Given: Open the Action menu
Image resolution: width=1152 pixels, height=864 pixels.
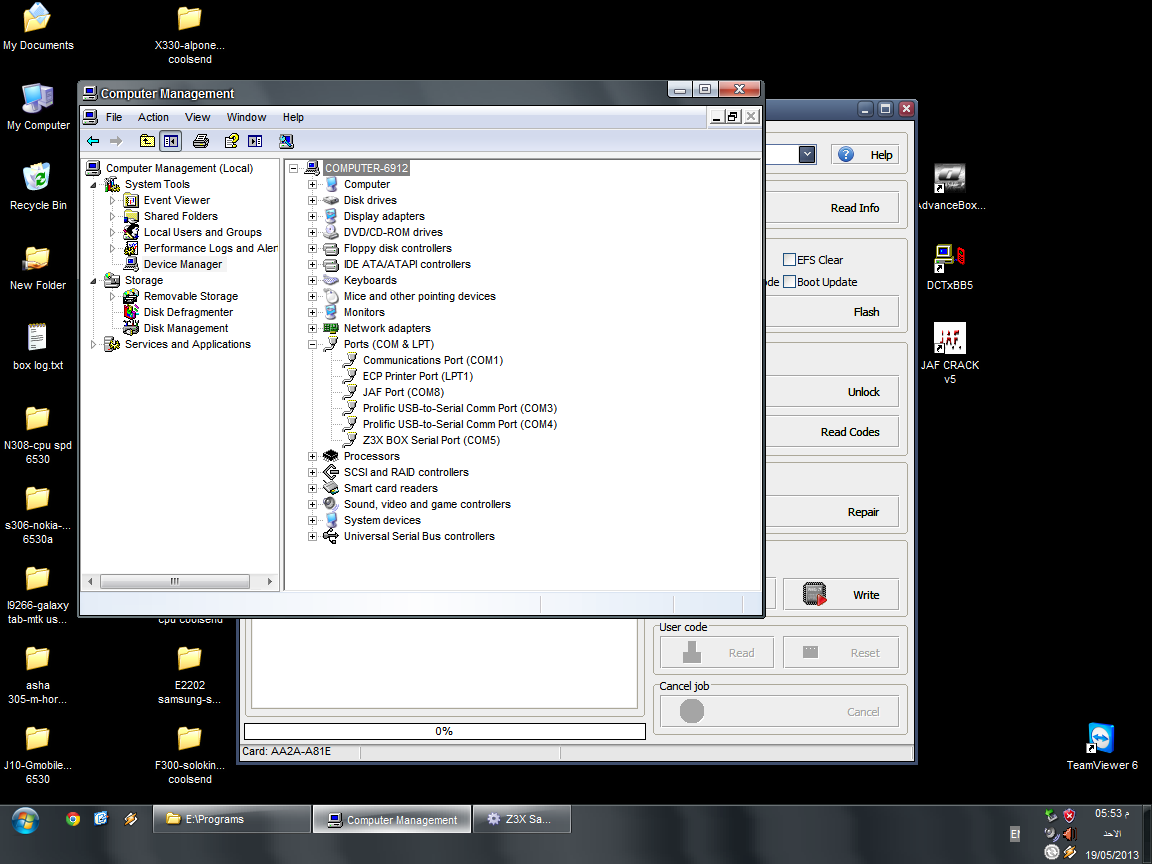Looking at the screenshot, I should (x=153, y=117).
